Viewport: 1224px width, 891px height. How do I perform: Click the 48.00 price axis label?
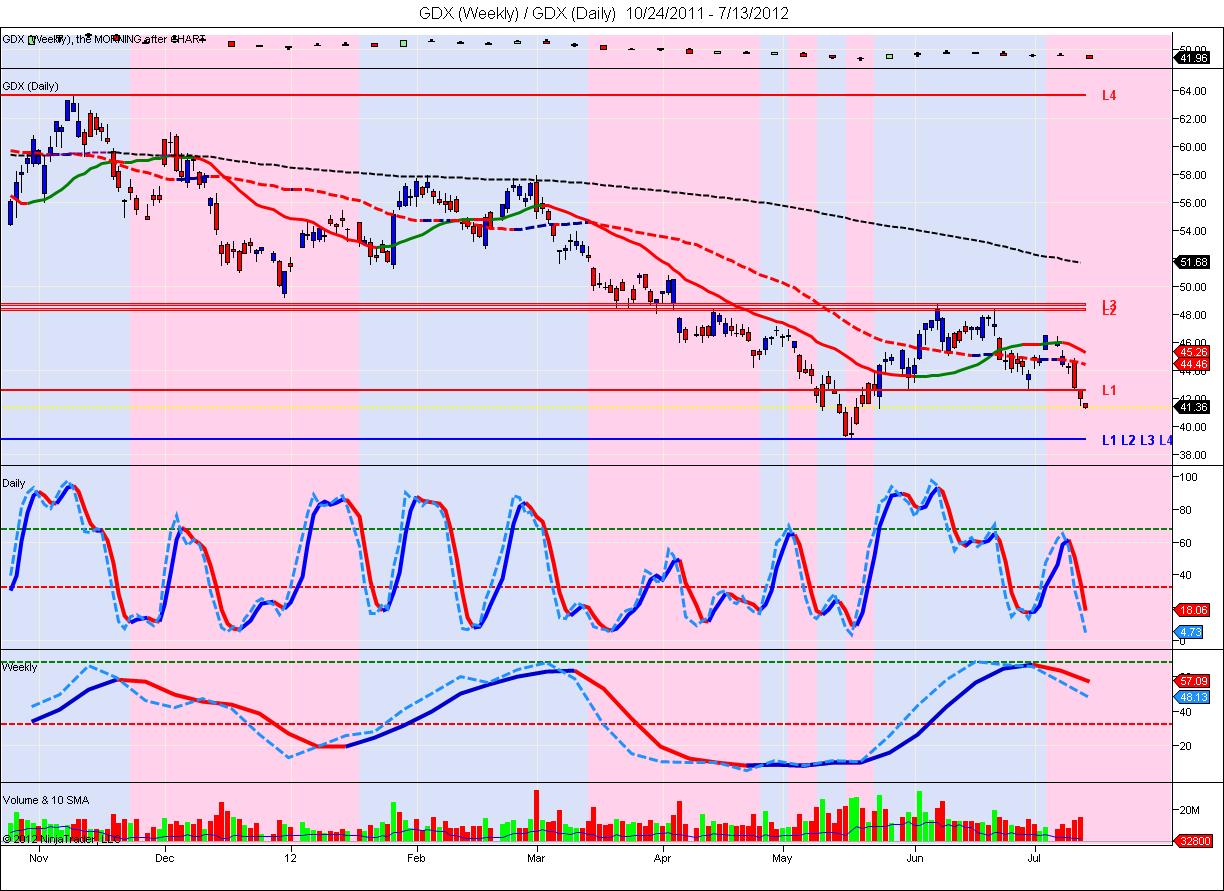[1194, 314]
